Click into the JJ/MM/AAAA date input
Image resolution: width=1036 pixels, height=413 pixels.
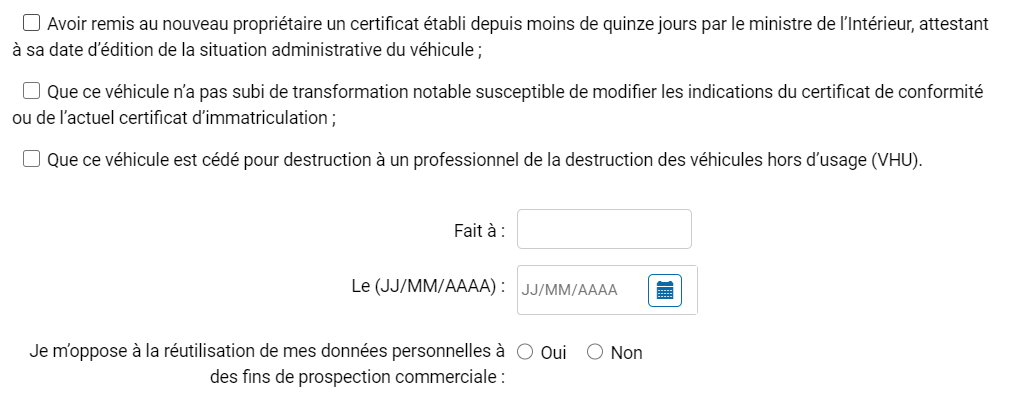coord(580,290)
